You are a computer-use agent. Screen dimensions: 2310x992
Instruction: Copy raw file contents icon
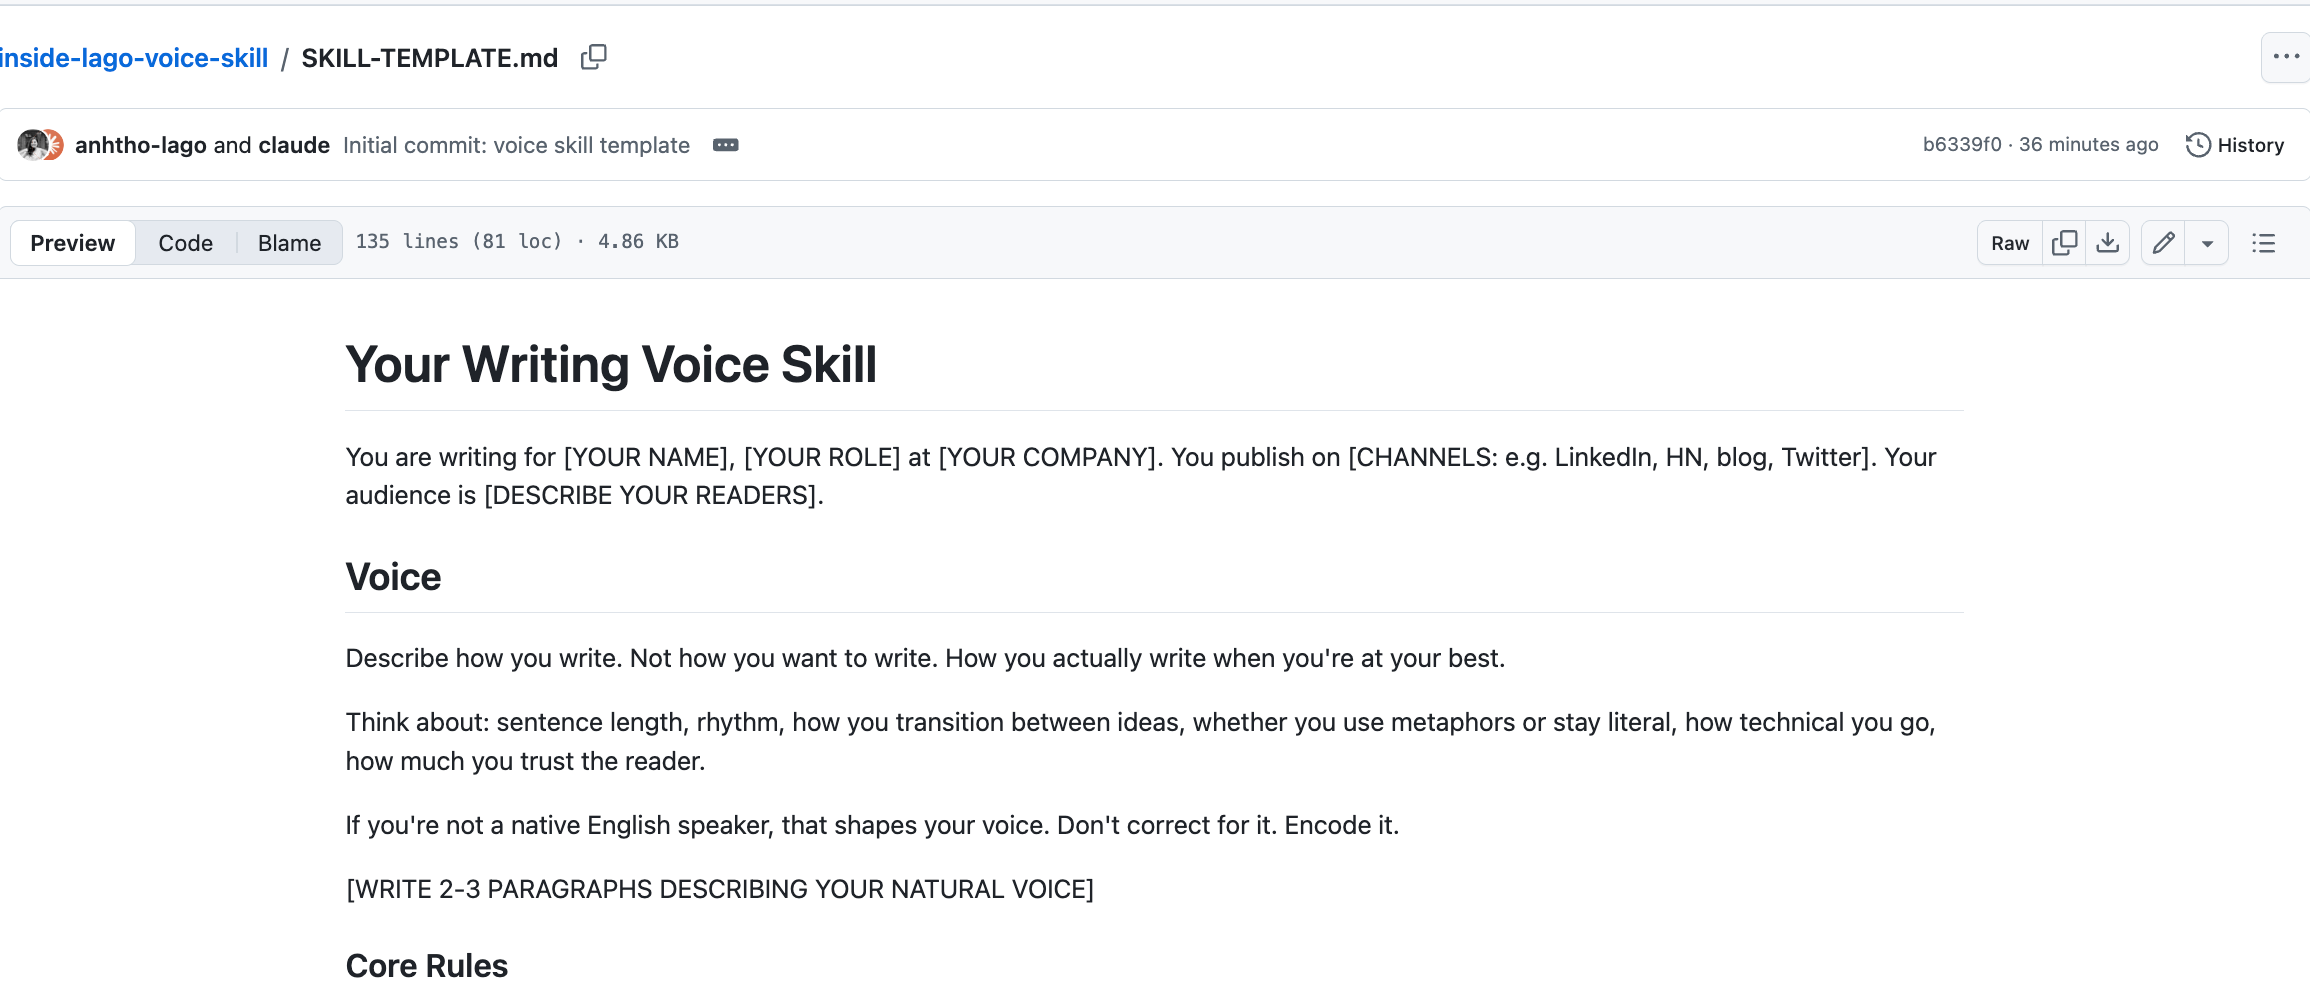(x=2064, y=243)
